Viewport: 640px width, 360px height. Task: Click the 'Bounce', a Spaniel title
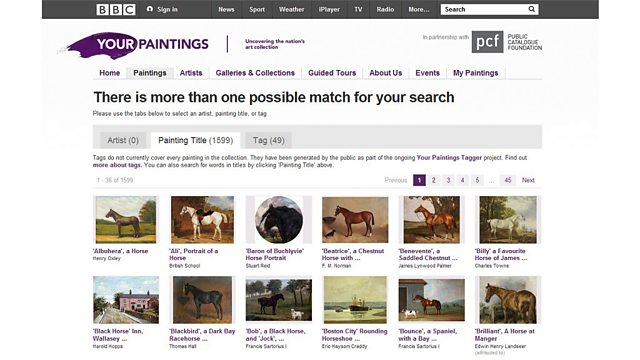tap(428, 335)
